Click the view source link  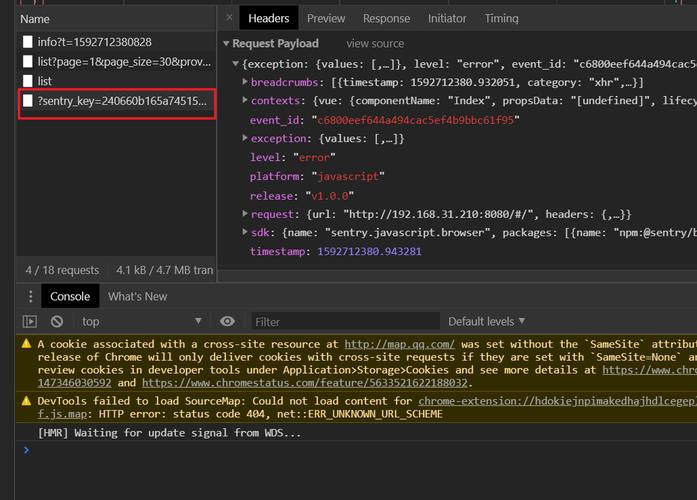(x=375, y=44)
